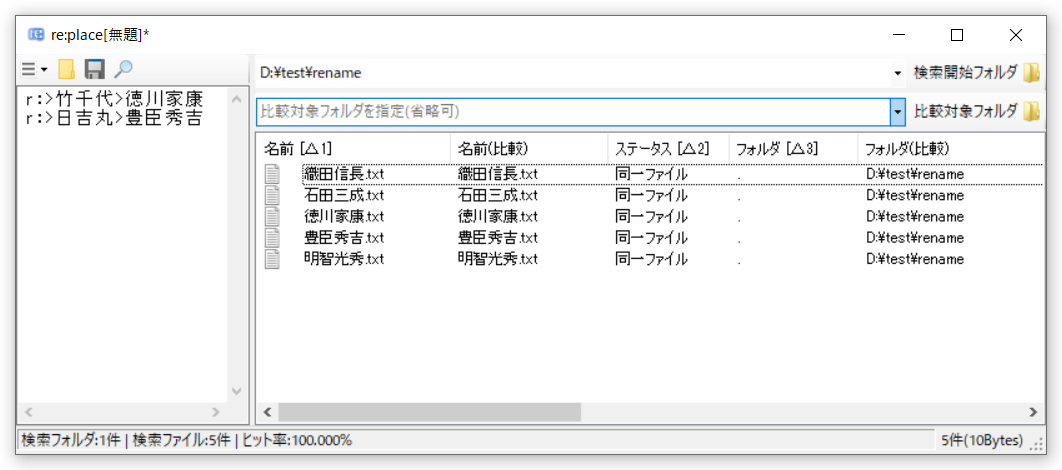Click the 比較対象フォルダ label button
Viewport: 1062px width, 470px height.
[x=965, y=111]
